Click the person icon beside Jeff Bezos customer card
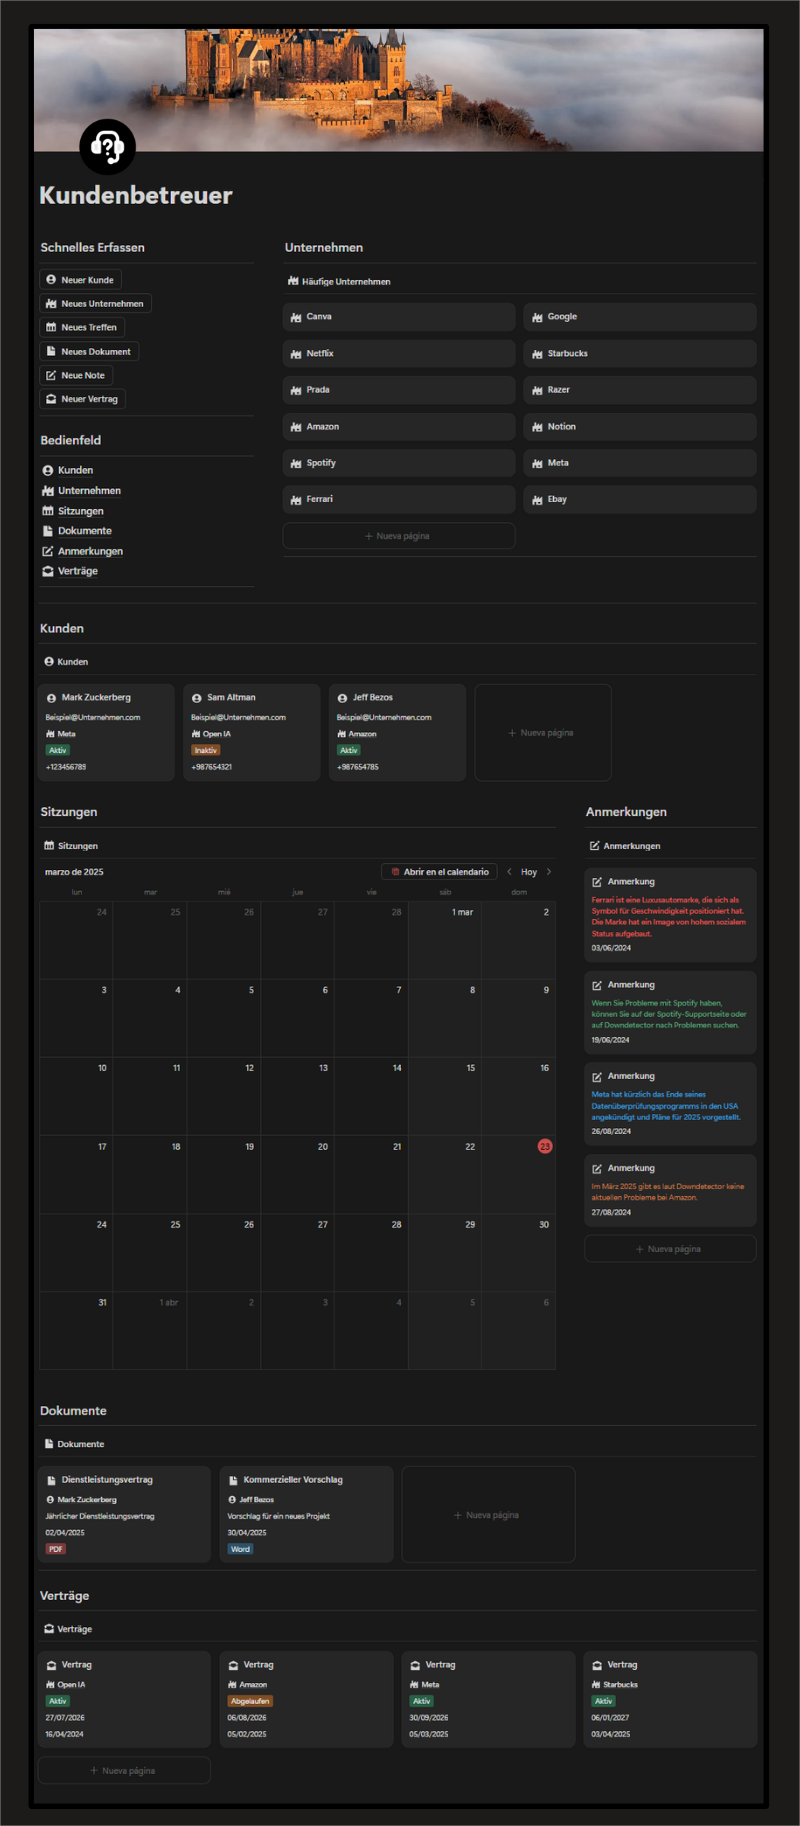800x1826 pixels. pos(342,698)
